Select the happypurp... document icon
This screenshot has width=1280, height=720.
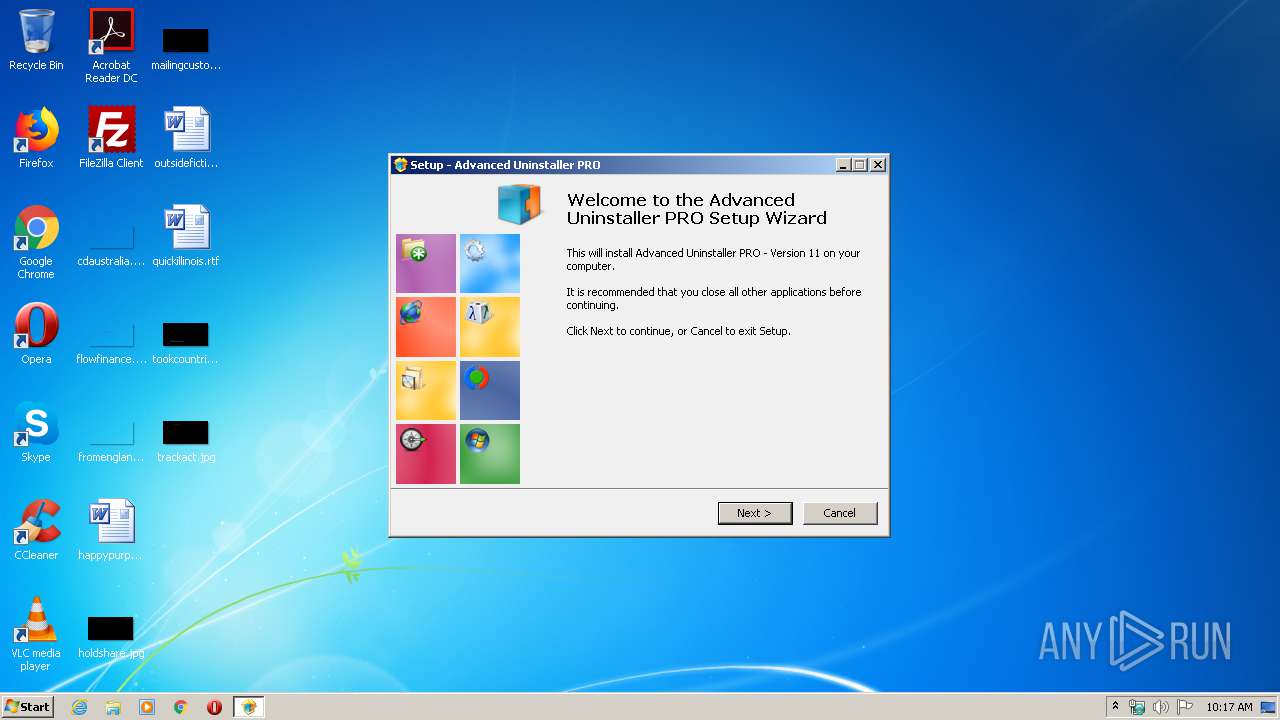111,530
